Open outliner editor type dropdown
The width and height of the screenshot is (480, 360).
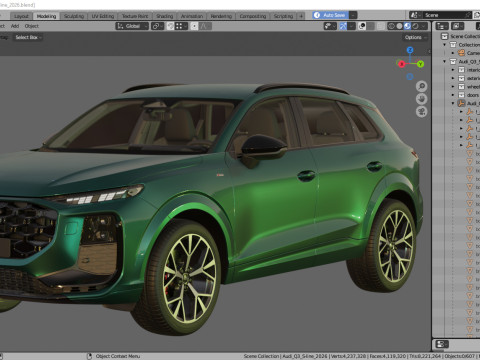point(442,26)
